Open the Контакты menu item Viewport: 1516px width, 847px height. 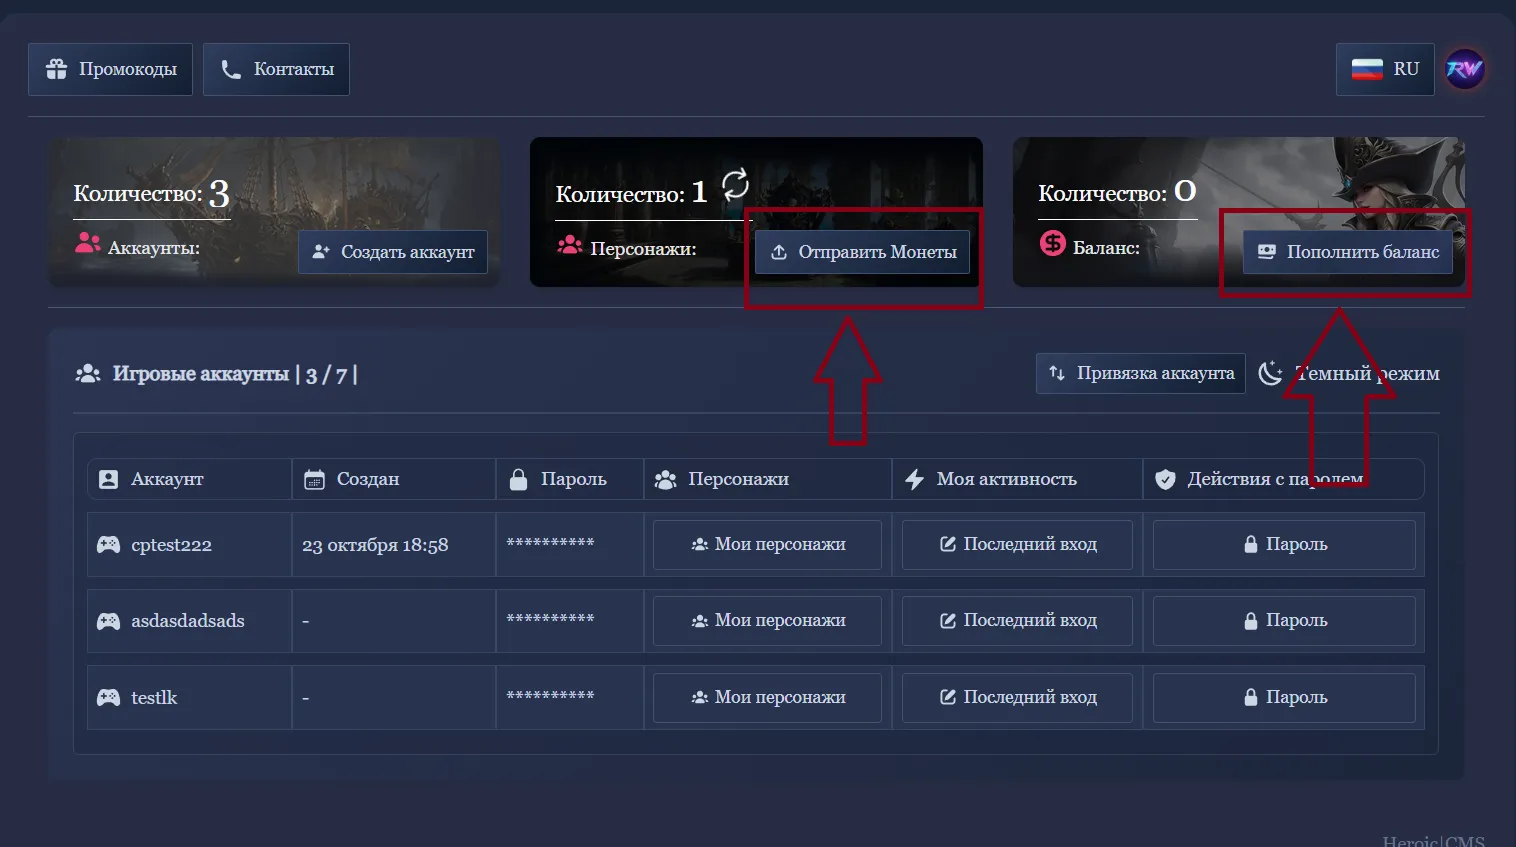[276, 69]
